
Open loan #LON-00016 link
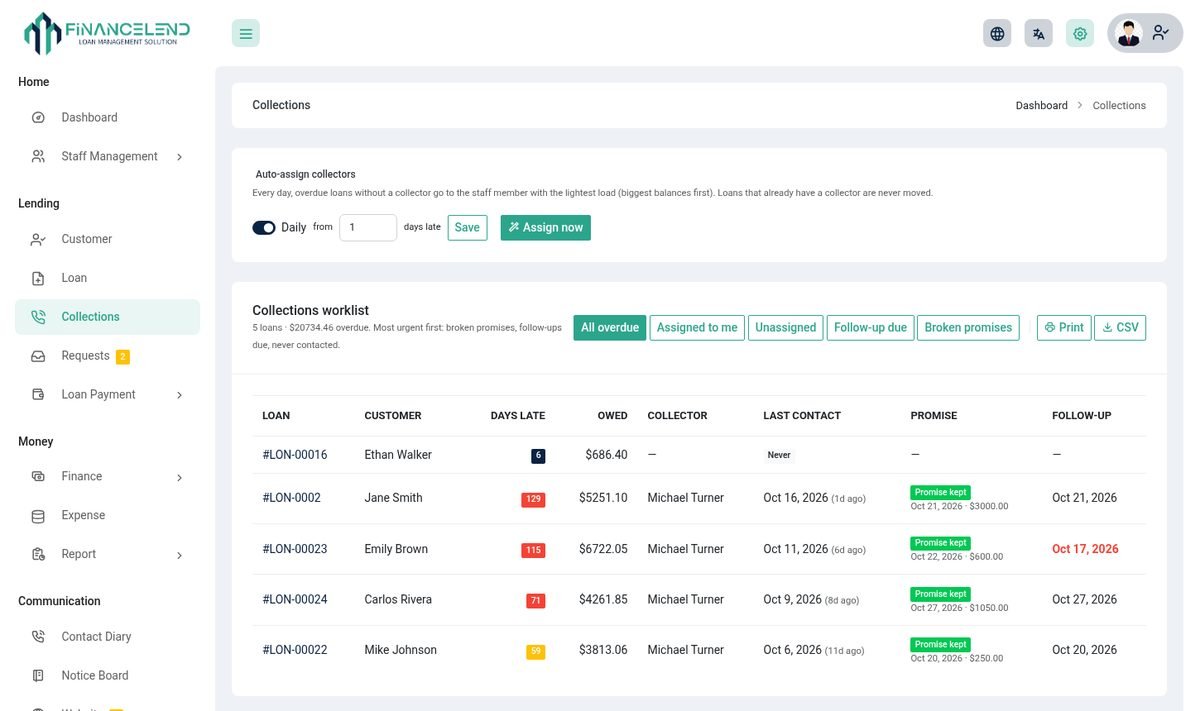(x=295, y=455)
